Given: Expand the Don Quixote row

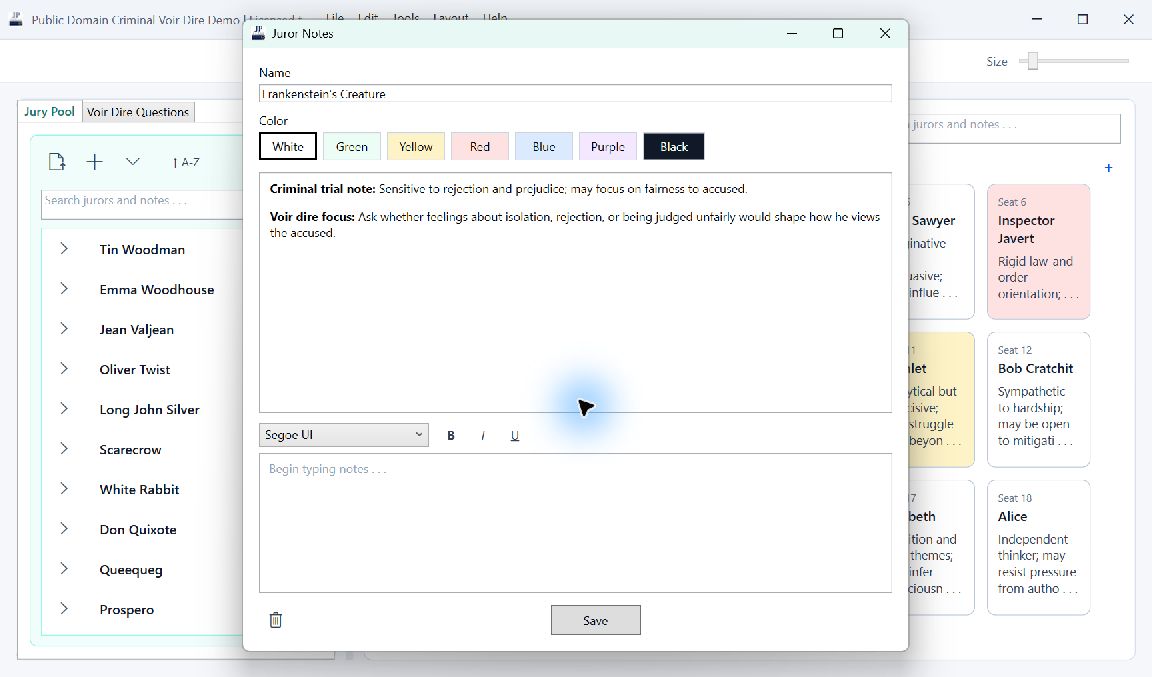Looking at the screenshot, I should point(64,529).
